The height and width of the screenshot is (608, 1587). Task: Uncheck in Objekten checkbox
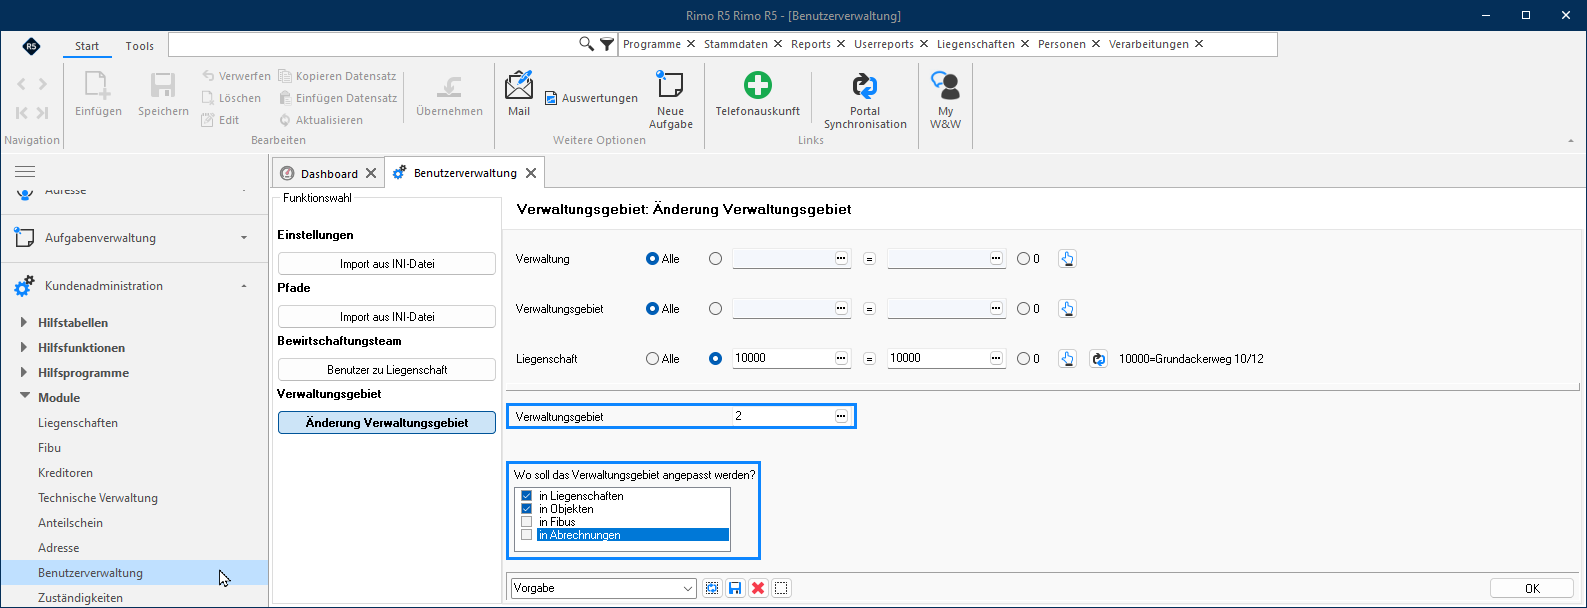pos(526,509)
